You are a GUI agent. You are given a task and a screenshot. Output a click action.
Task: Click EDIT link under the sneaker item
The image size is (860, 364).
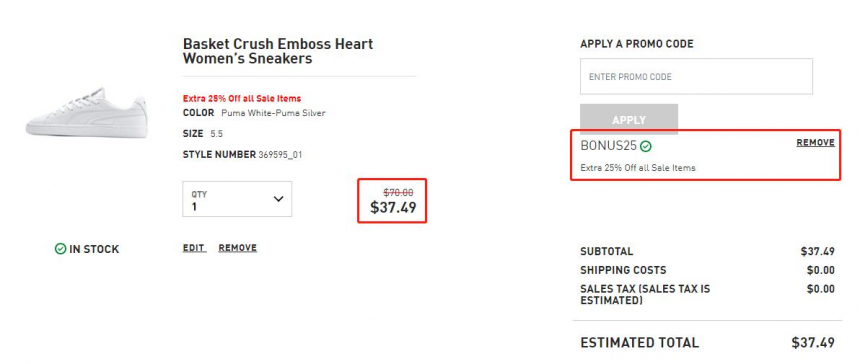[x=194, y=248]
